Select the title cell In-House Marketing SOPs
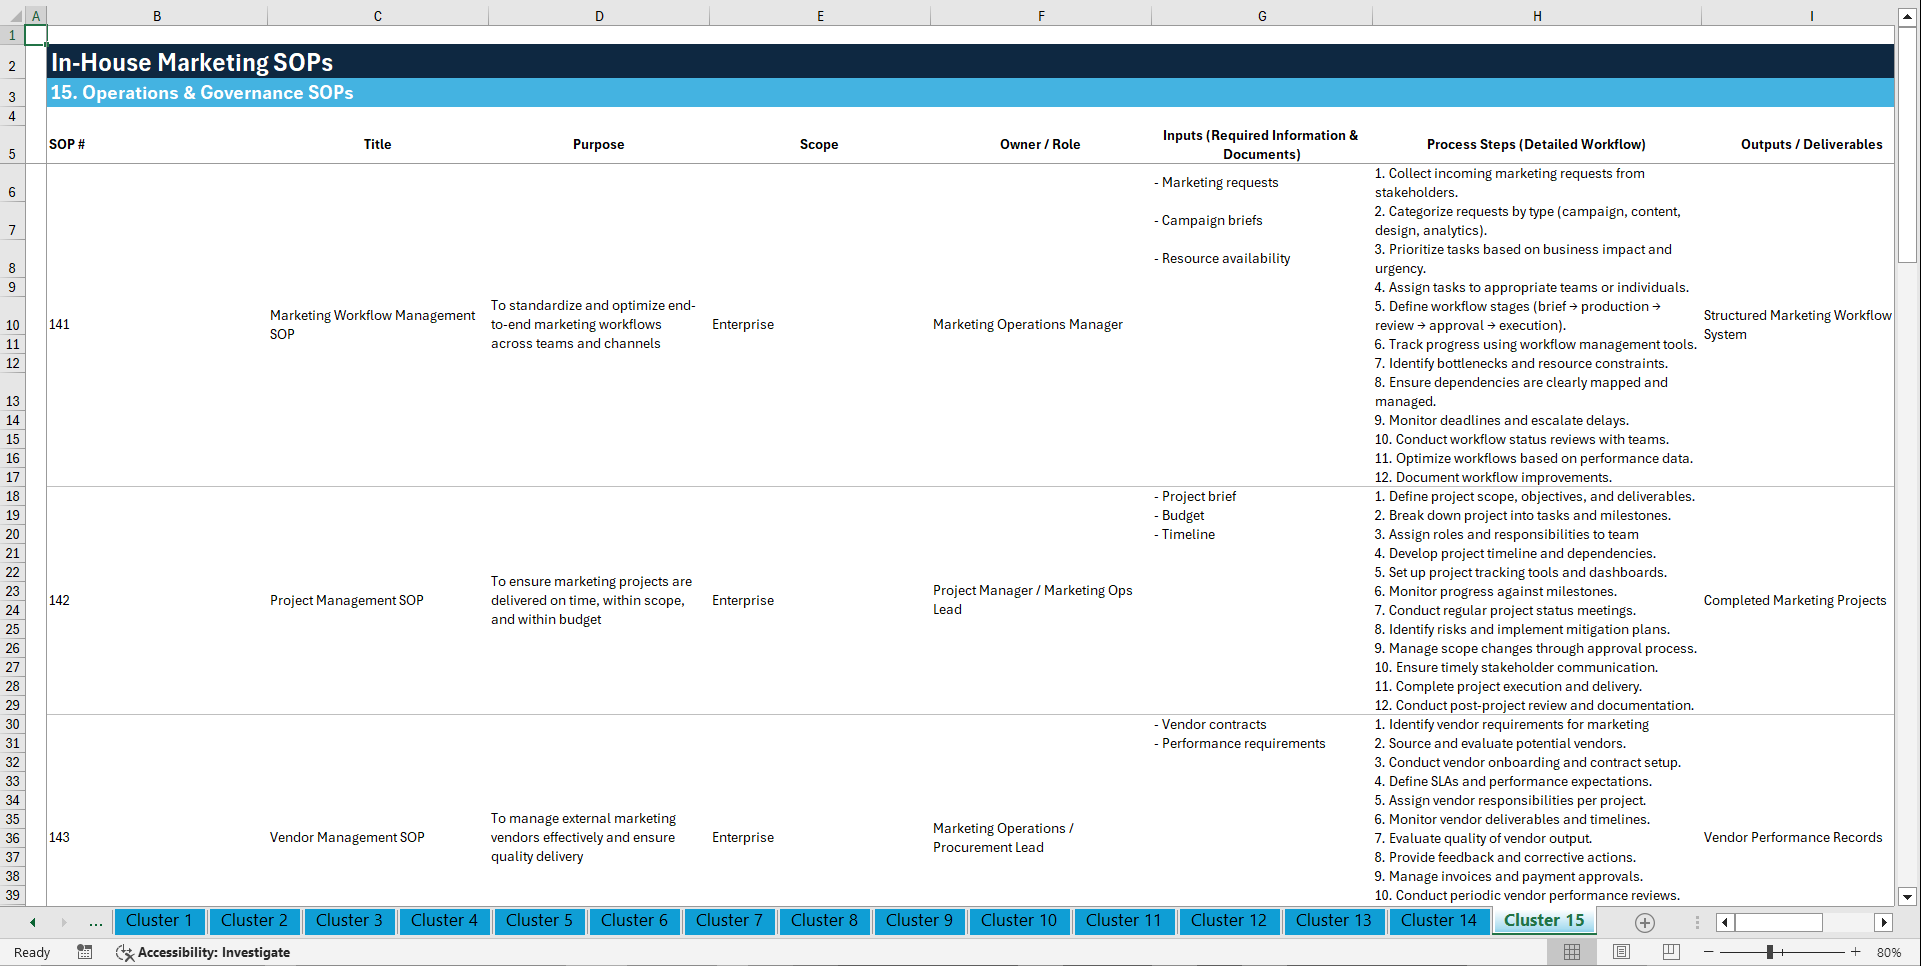 [x=192, y=62]
